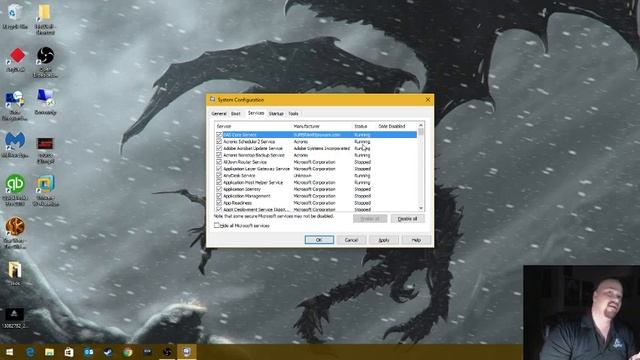Click the OK button
640x360 pixels.
(319, 240)
